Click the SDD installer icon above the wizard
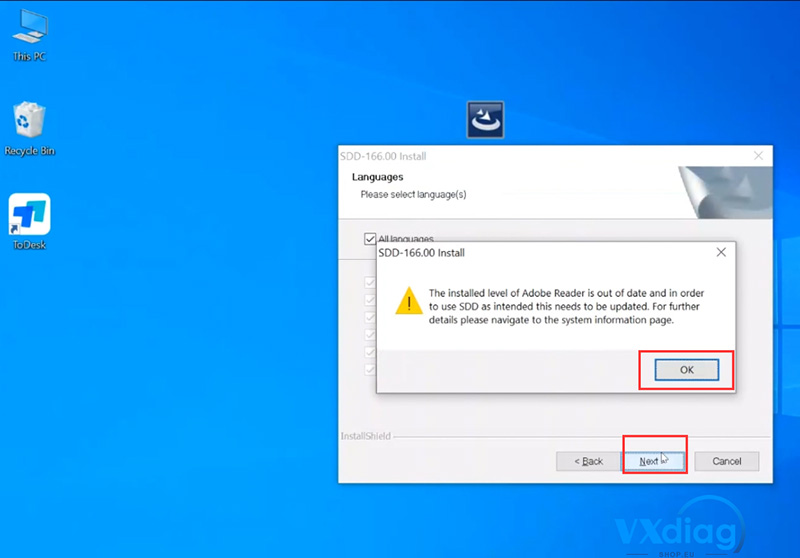Screen dimensions: 800x558 (485, 119)
